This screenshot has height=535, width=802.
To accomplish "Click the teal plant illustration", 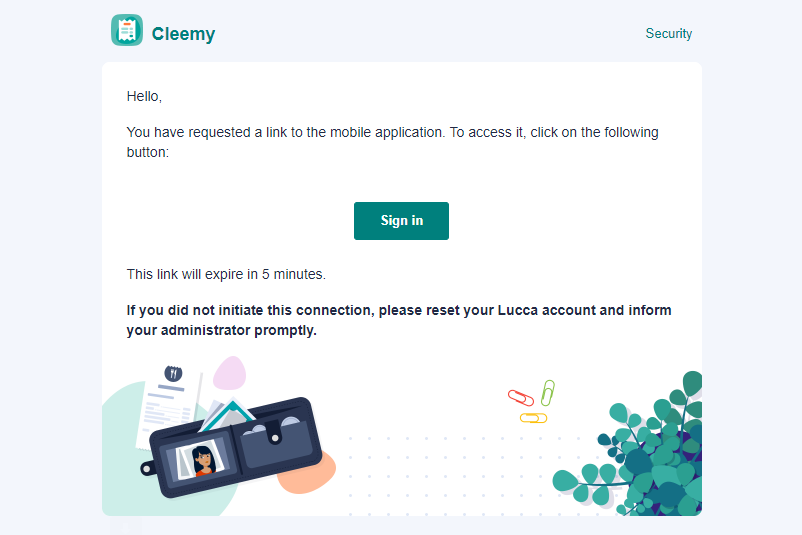I will click(634, 450).
